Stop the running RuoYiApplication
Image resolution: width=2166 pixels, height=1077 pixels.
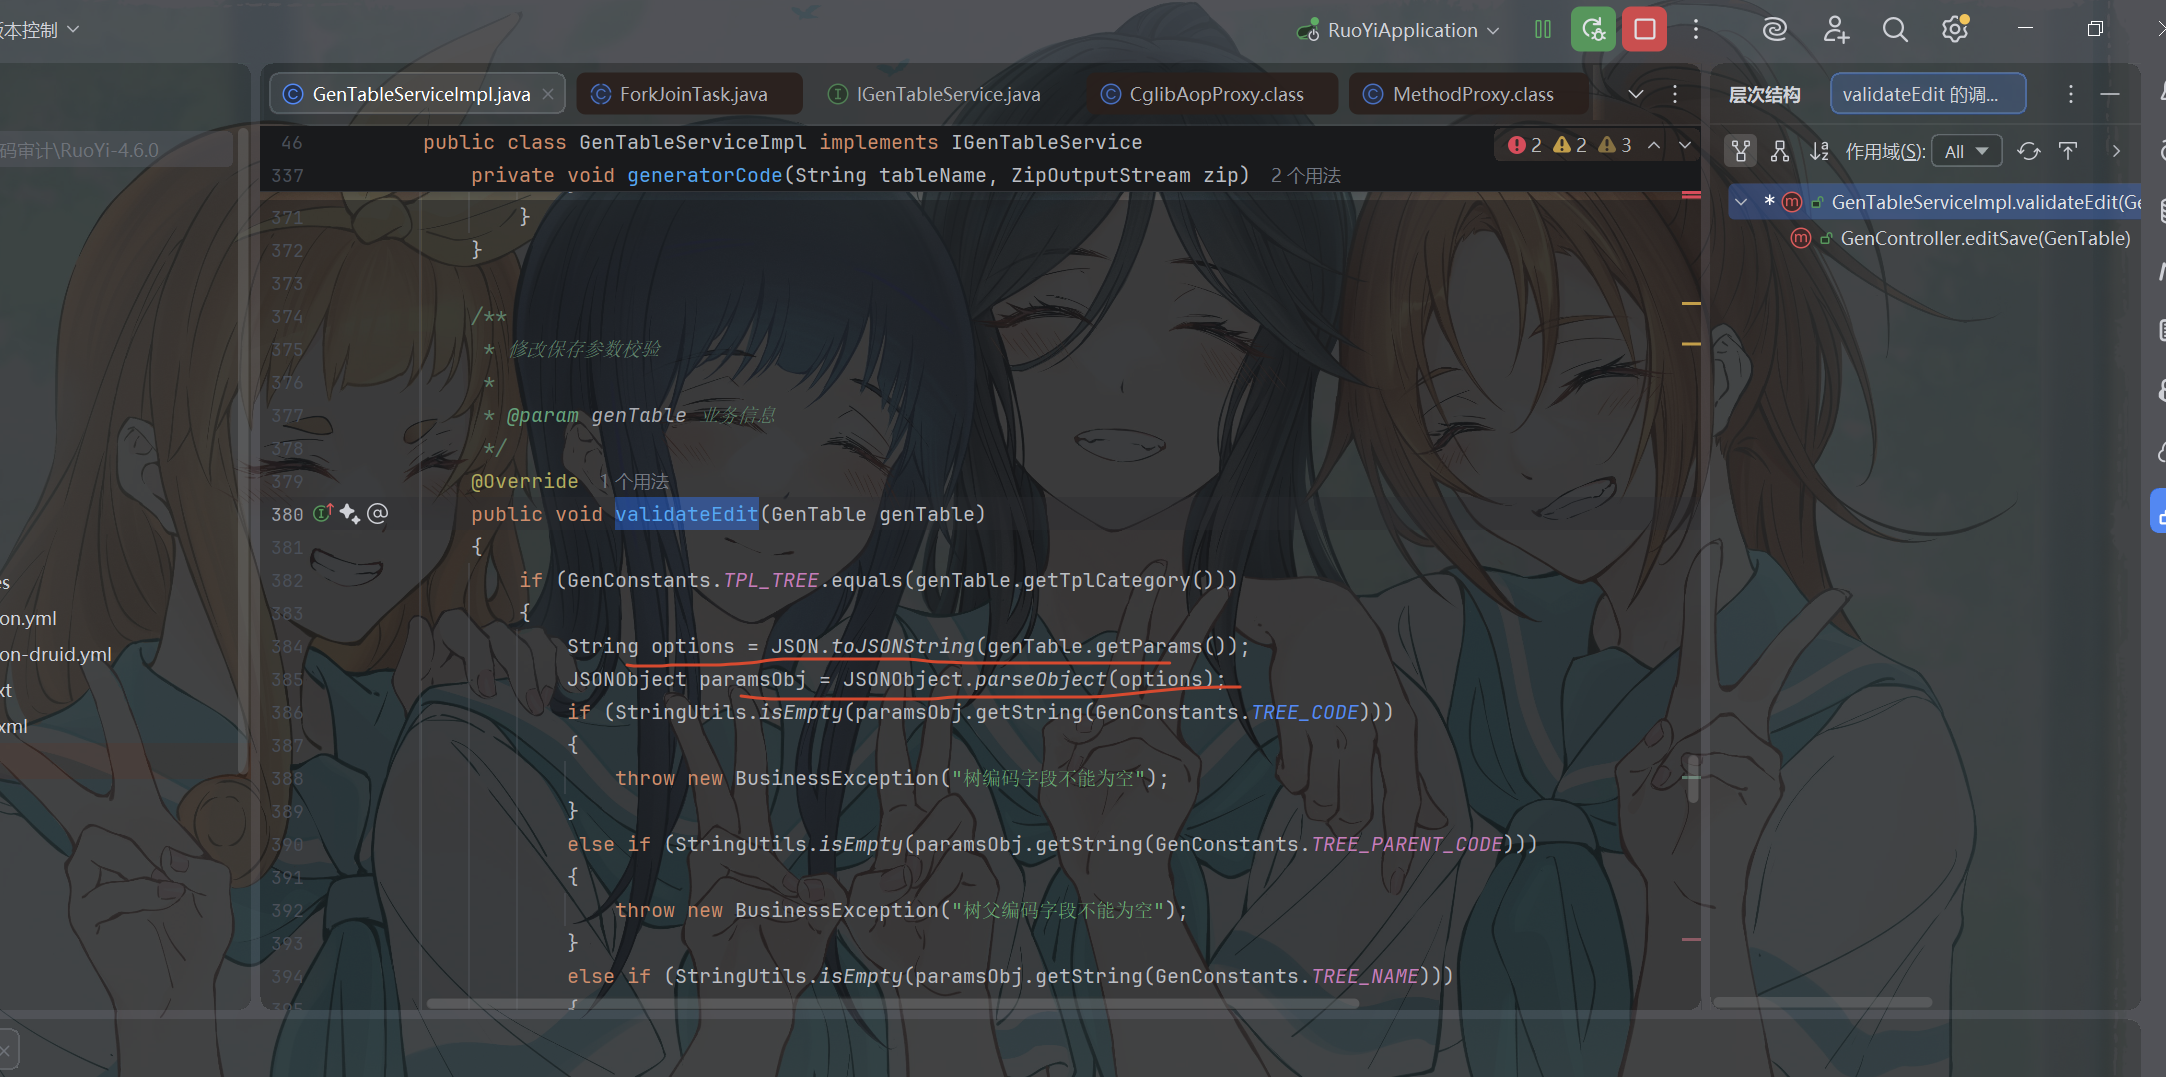click(x=1644, y=30)
